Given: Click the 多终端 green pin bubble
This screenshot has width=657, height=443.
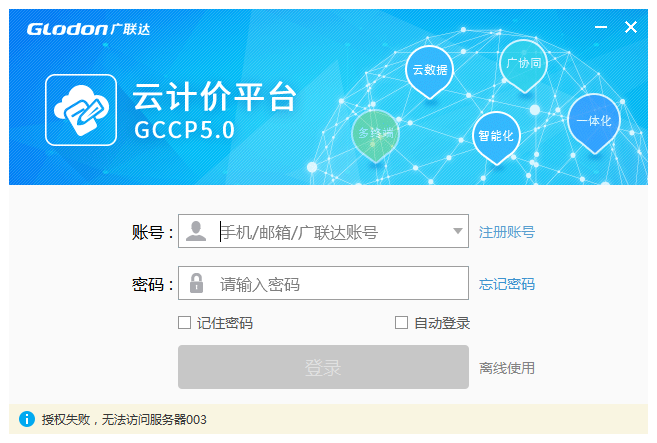Looking at the screenshot, I should tap(375, 135).
